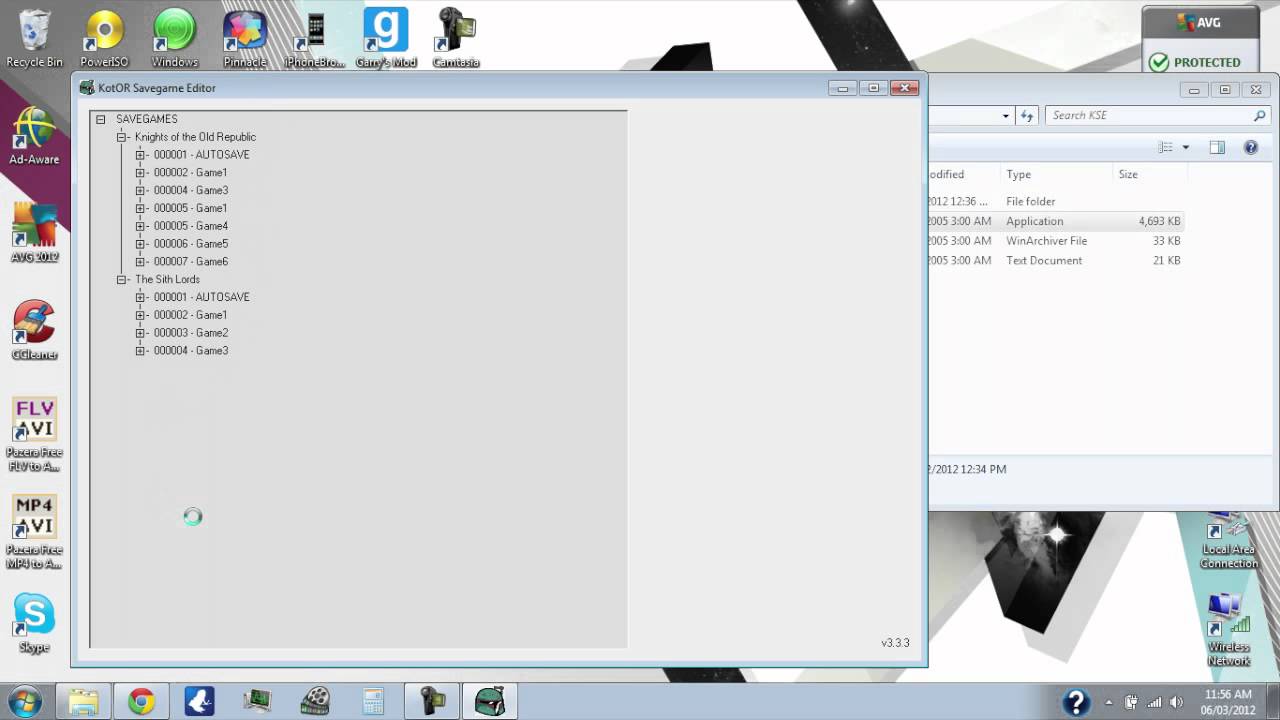The width and height of the screenshot is (1280, 720).
Task: Select the 000005 - Game1 save entry
Action: tap(191, 208)
